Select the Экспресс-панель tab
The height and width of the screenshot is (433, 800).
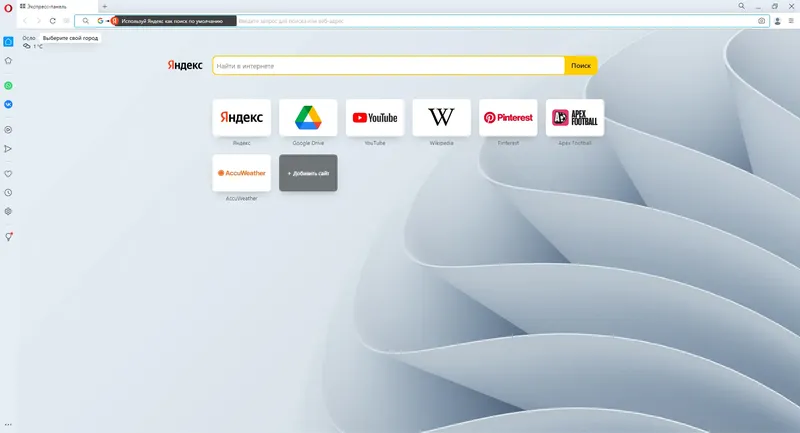click(57, 7)
